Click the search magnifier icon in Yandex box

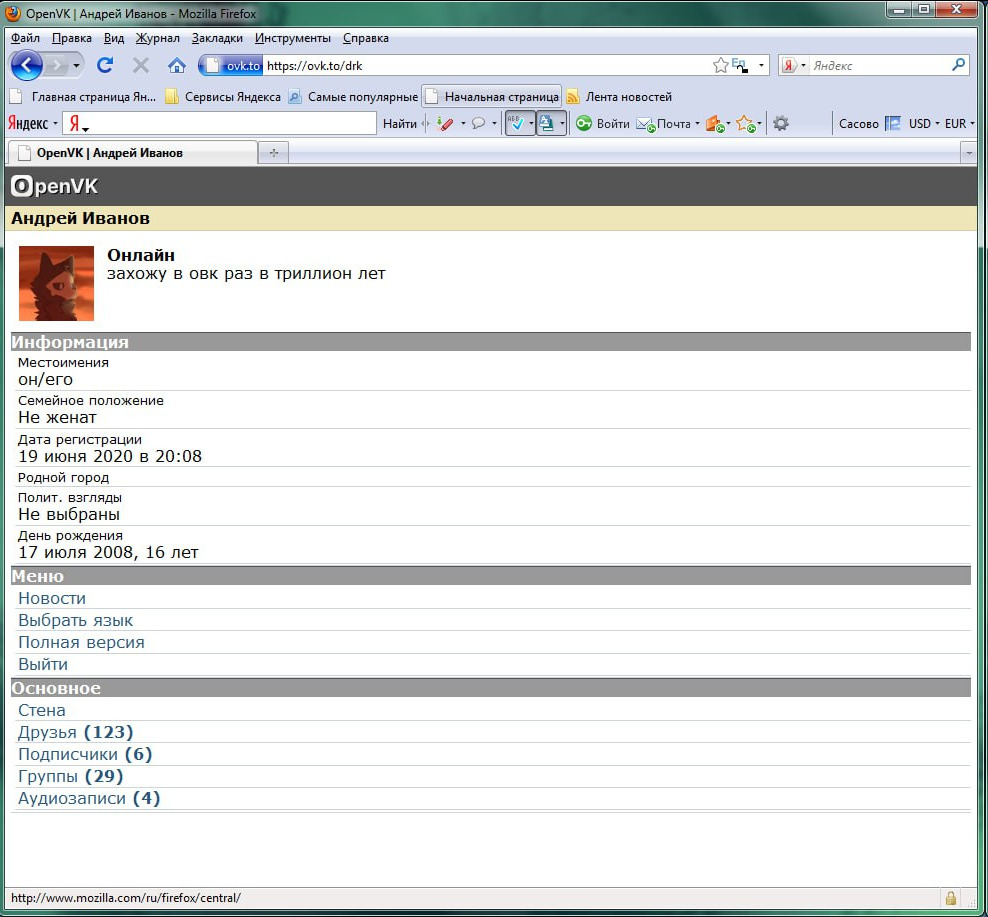958,64
